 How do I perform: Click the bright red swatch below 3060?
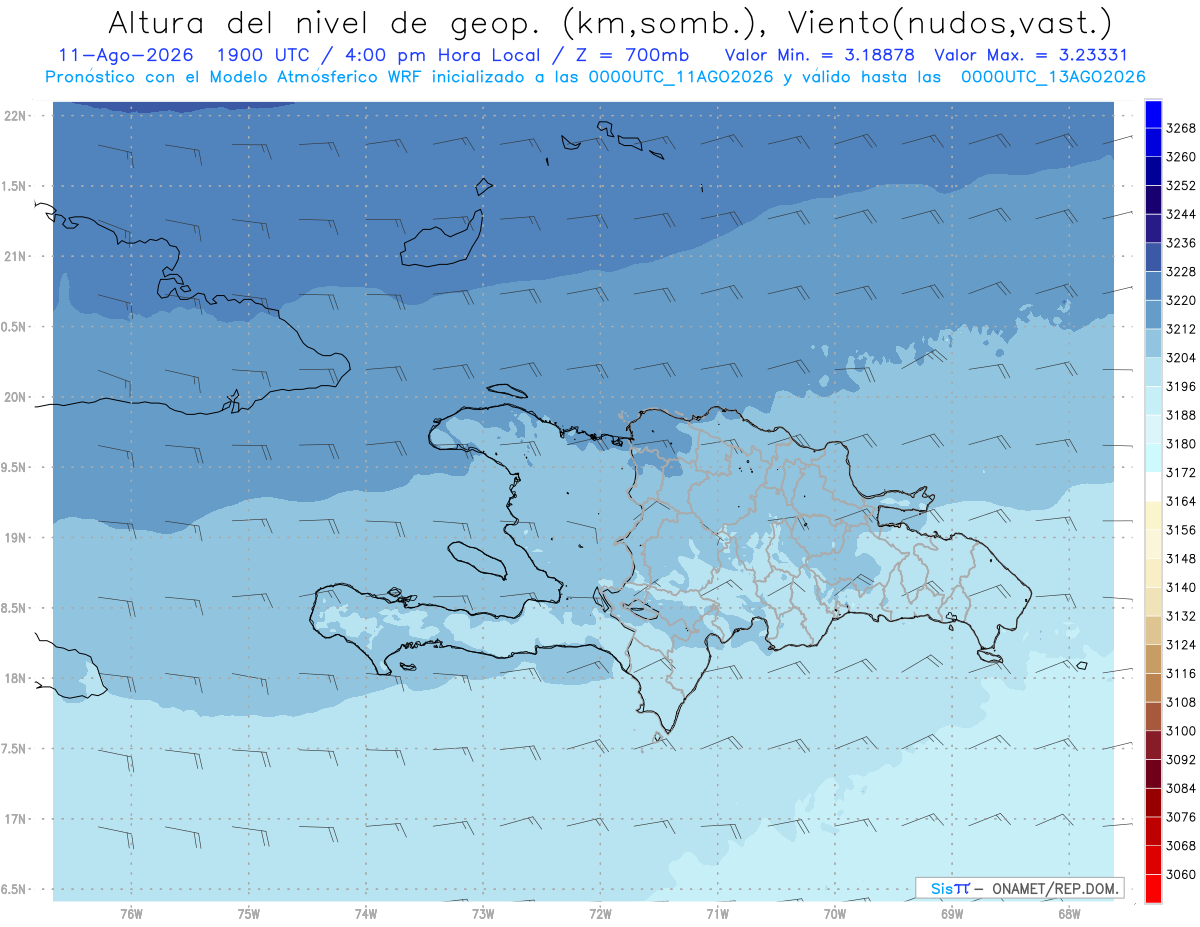[1153, 888]
